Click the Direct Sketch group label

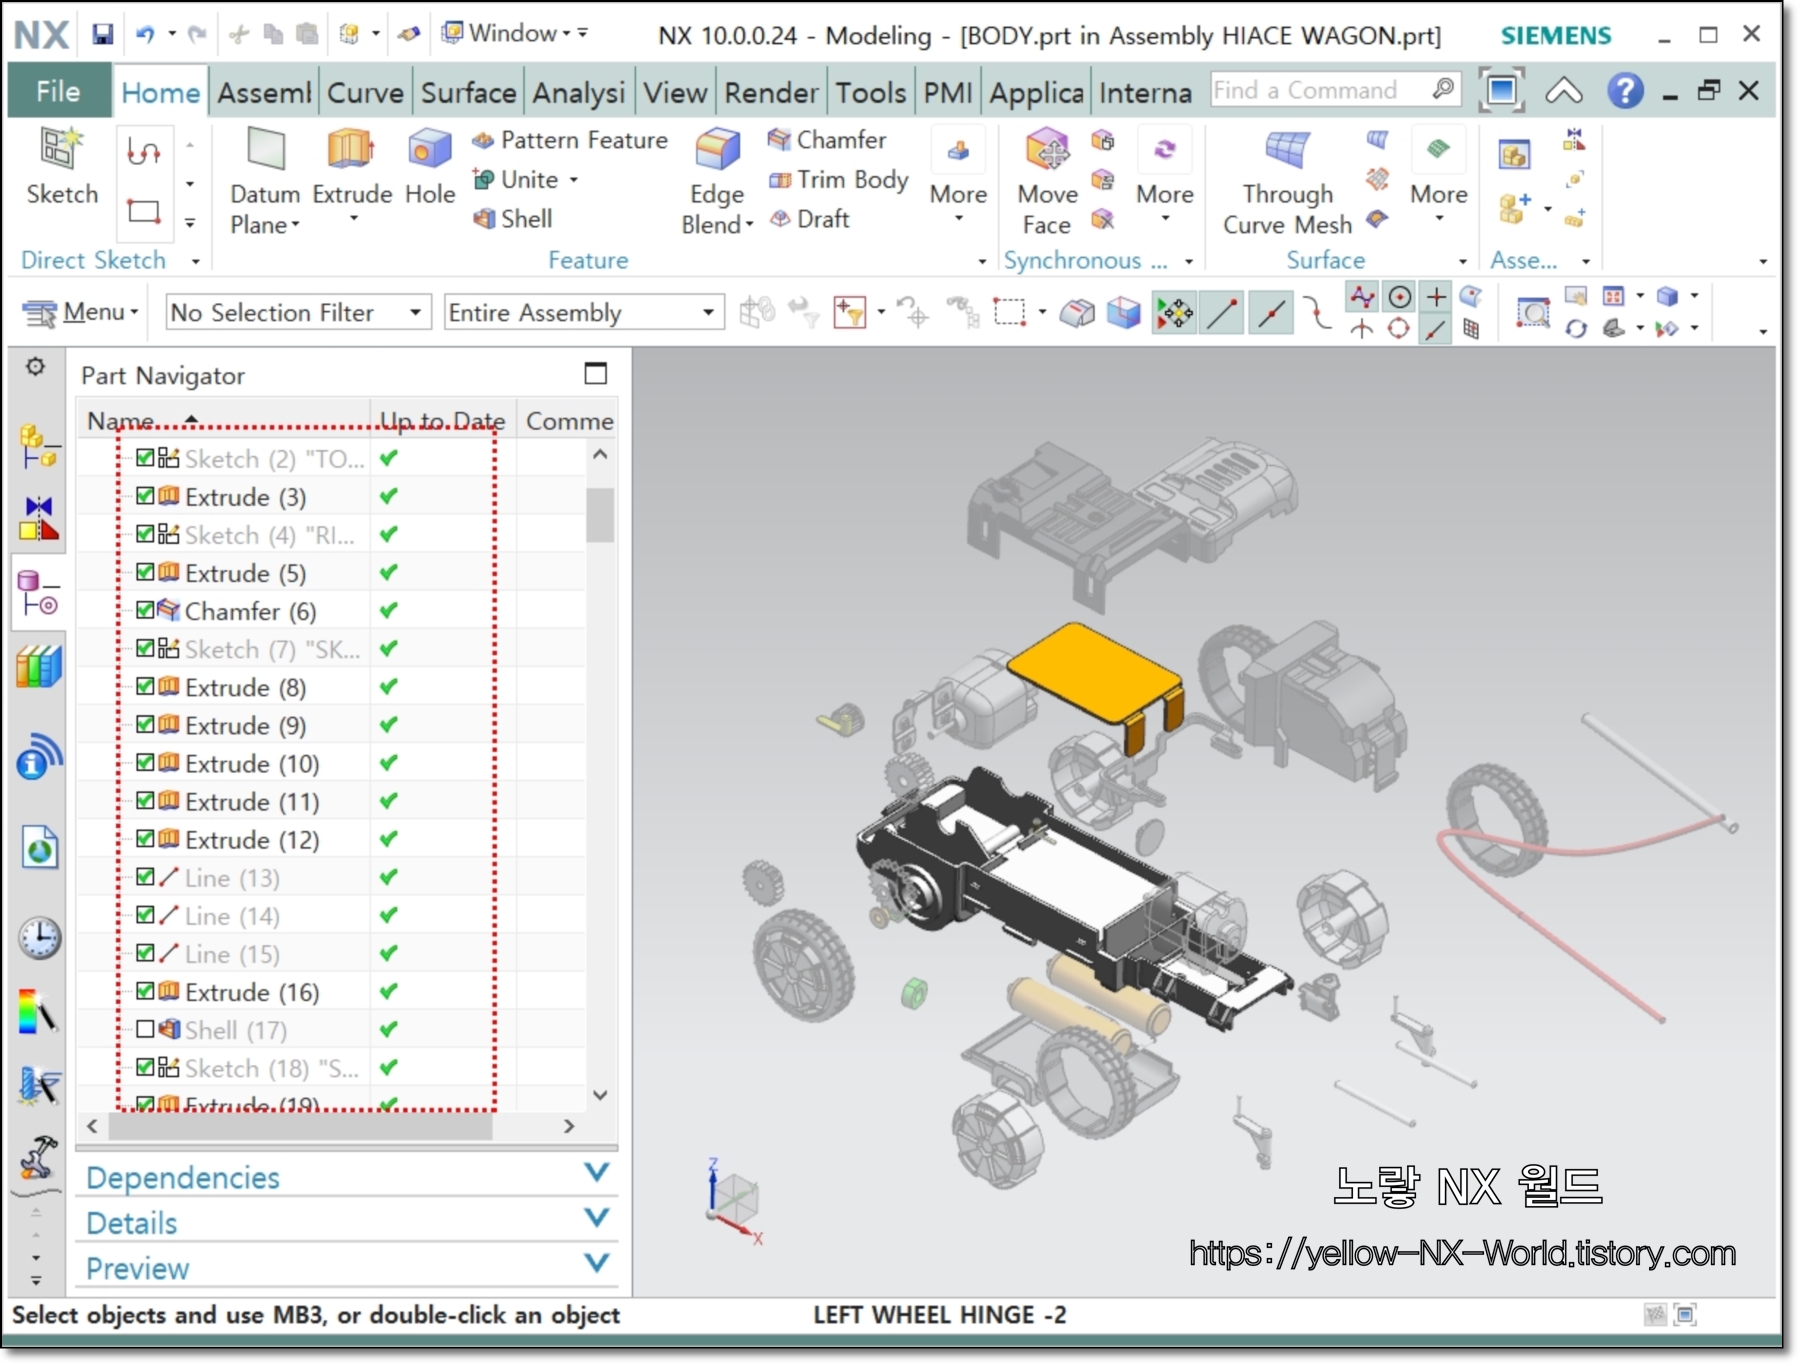(94, 260)
